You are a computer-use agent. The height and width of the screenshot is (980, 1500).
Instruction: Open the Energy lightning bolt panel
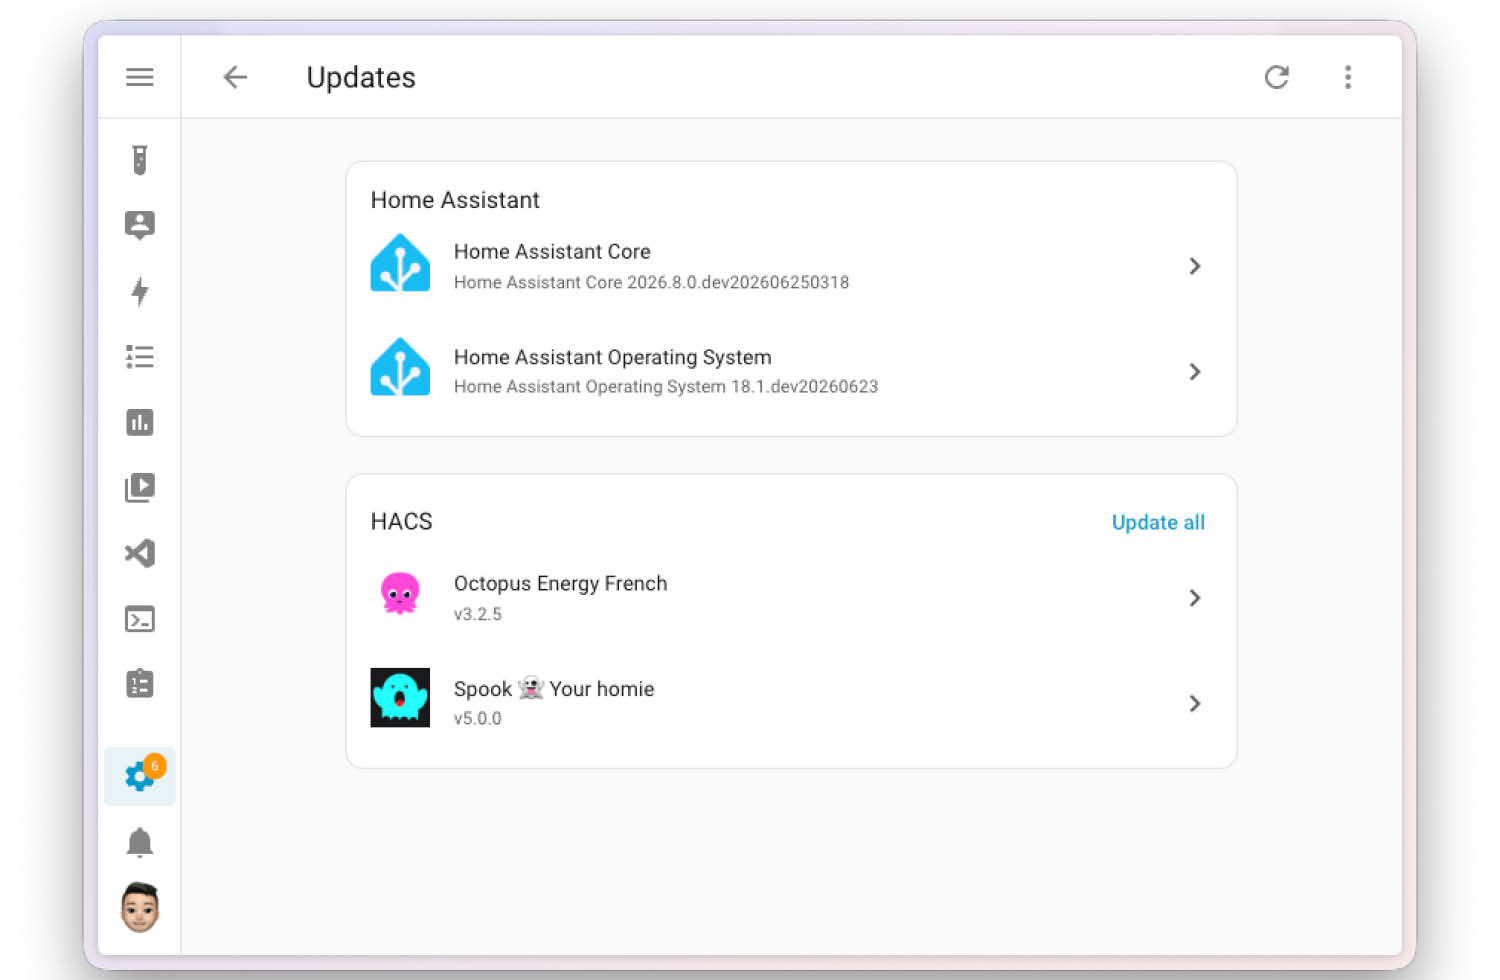[x=139, y=291]
